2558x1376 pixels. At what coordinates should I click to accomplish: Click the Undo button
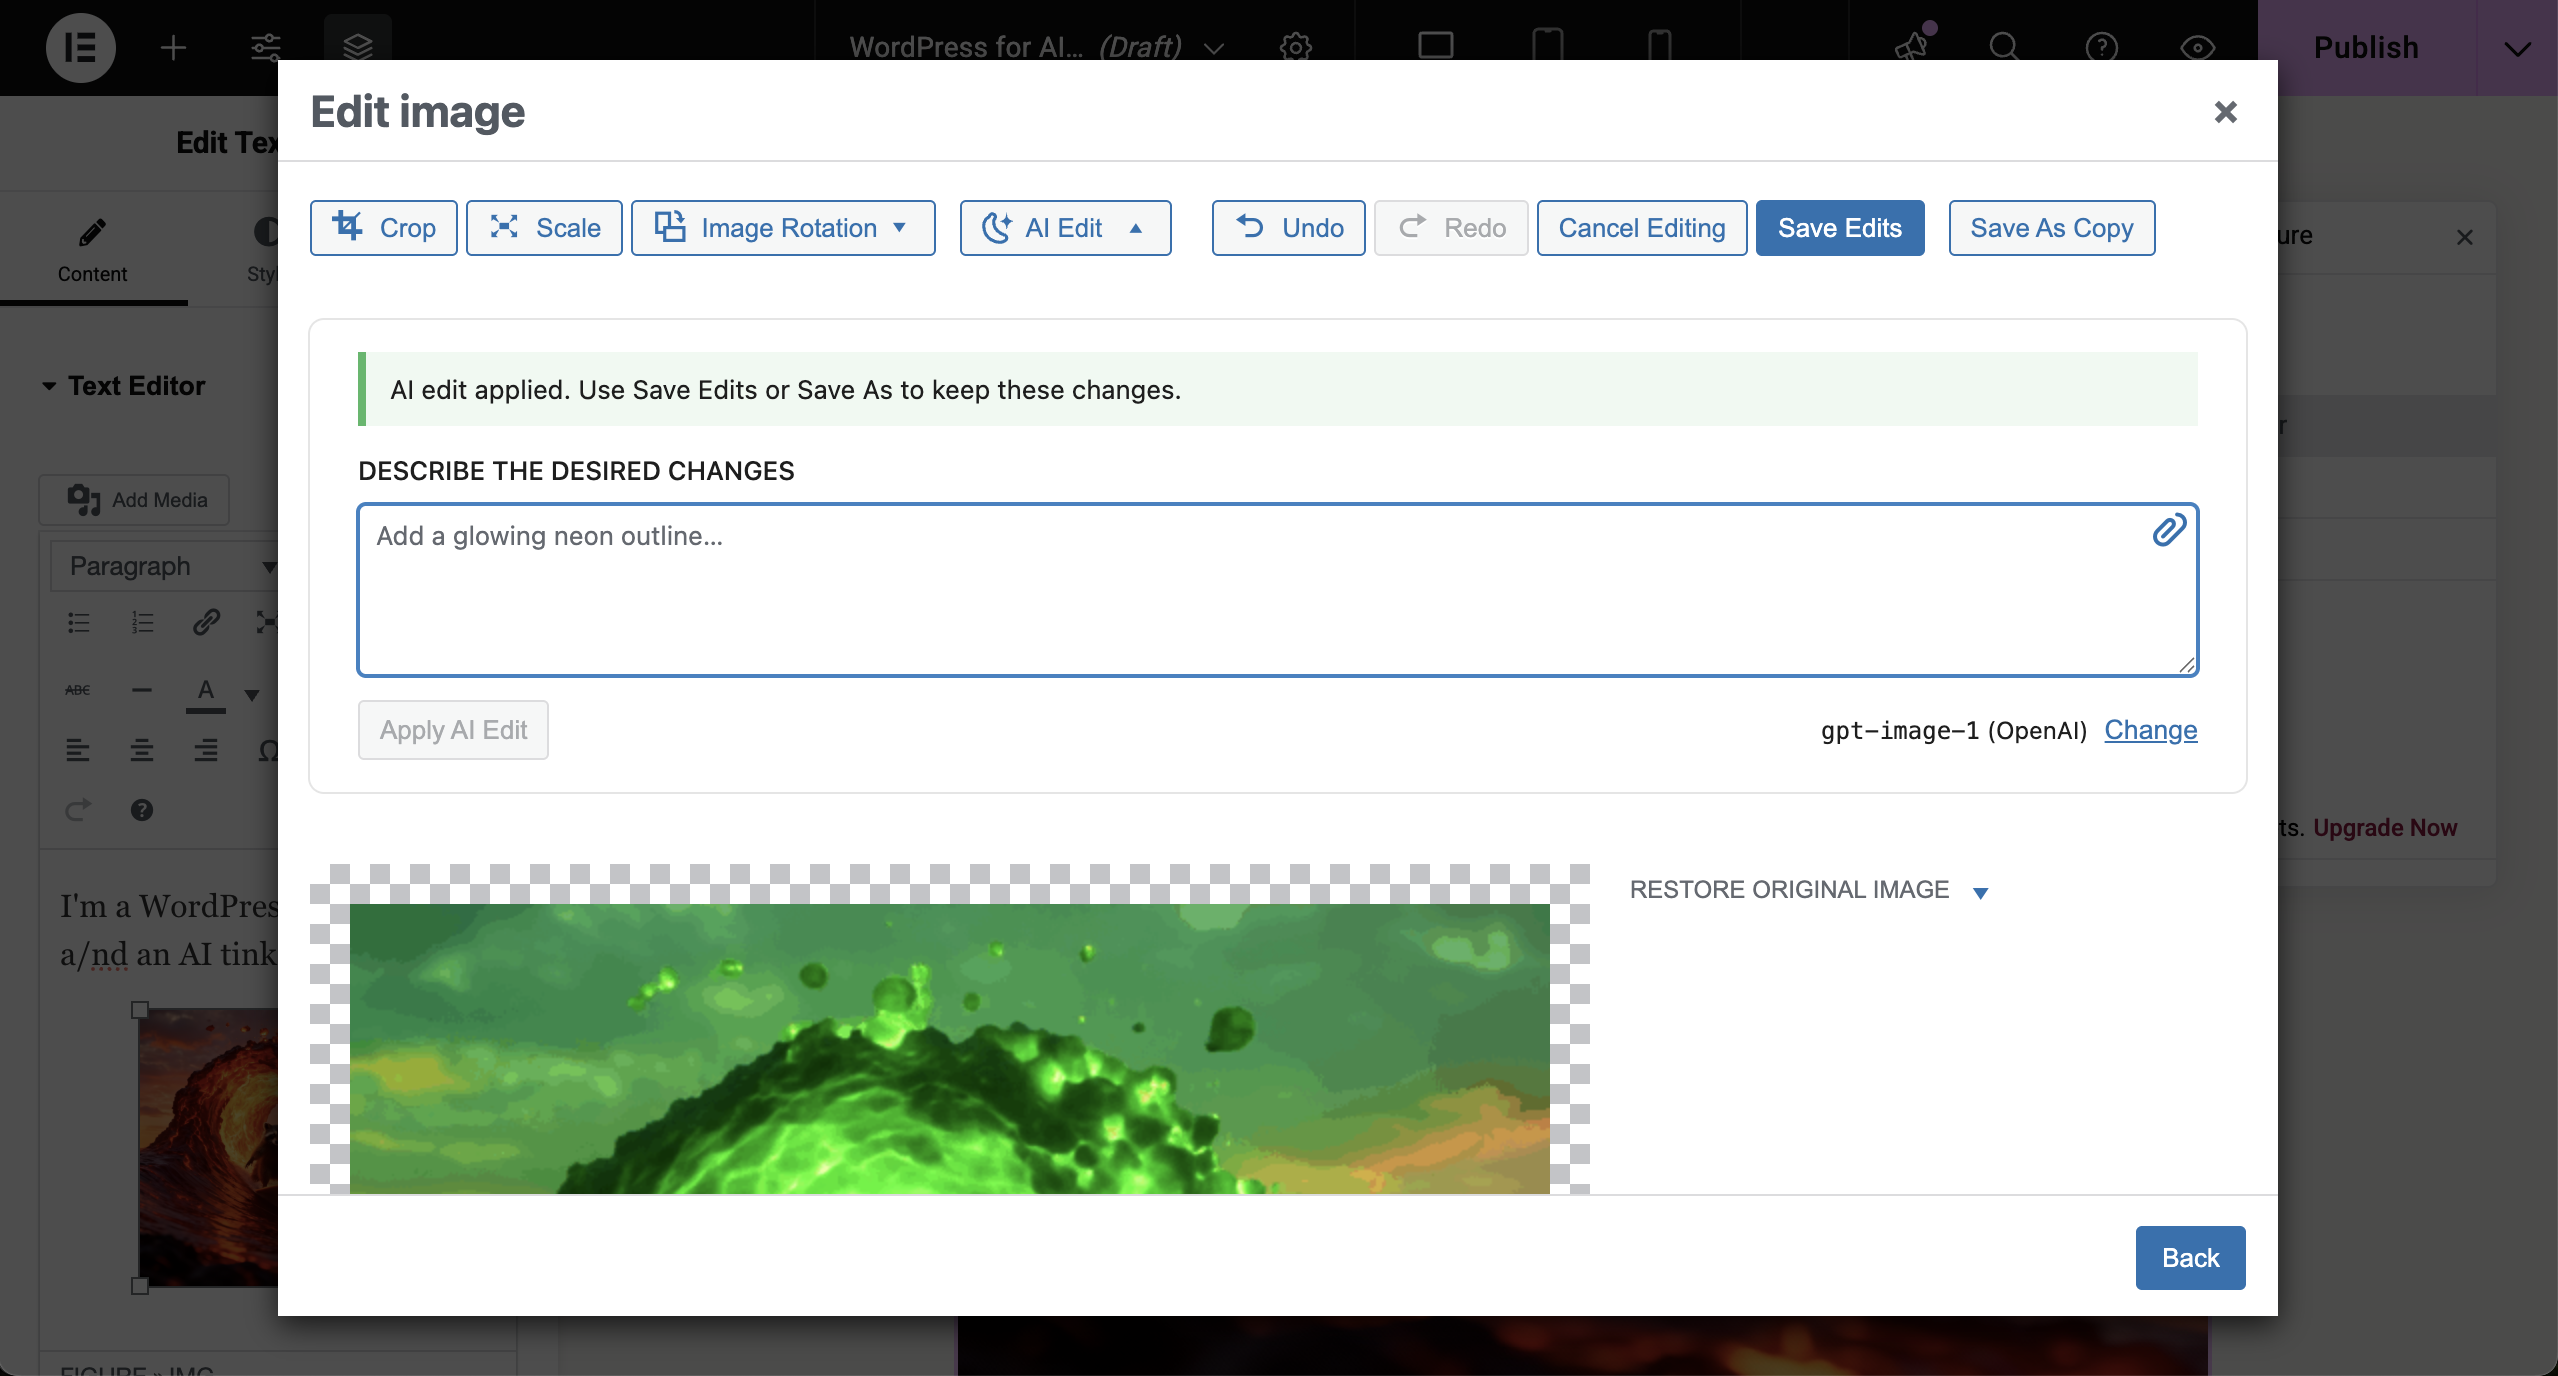(1289, 228)
